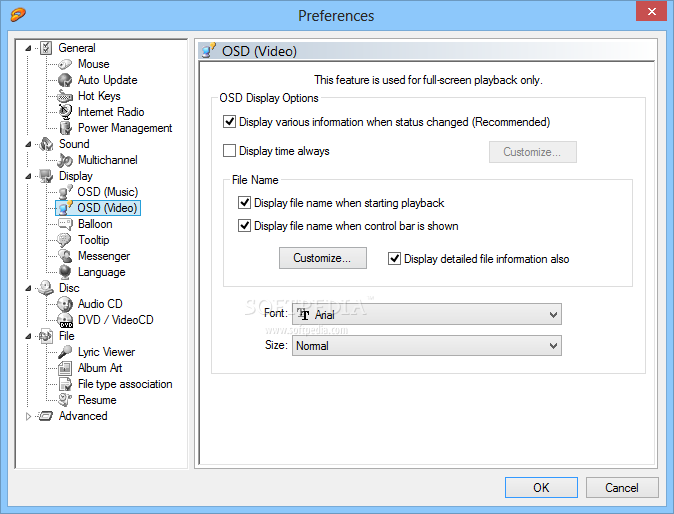Open Internet Radio preferences page
Image resolution: width=674 pixels, height=514 pixels.
click(x=111, y=112)
